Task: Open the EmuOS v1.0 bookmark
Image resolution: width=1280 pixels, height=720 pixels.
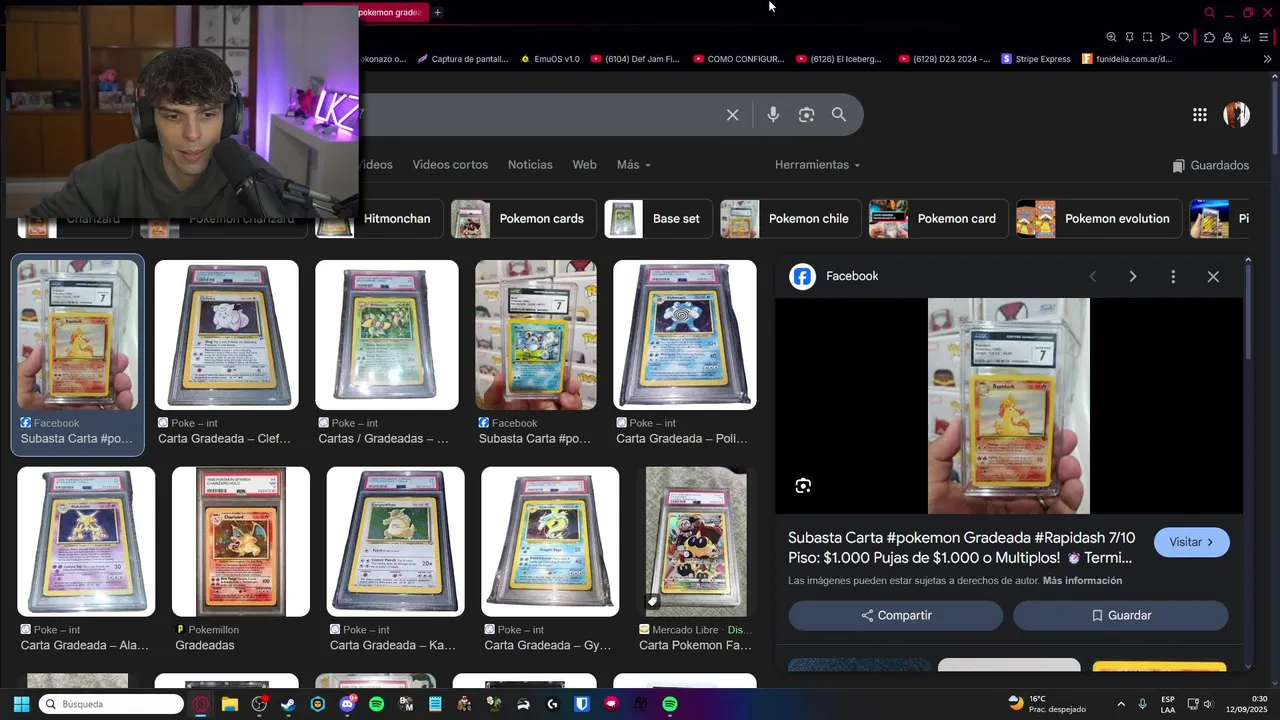Action: click(x=550, y=59)
